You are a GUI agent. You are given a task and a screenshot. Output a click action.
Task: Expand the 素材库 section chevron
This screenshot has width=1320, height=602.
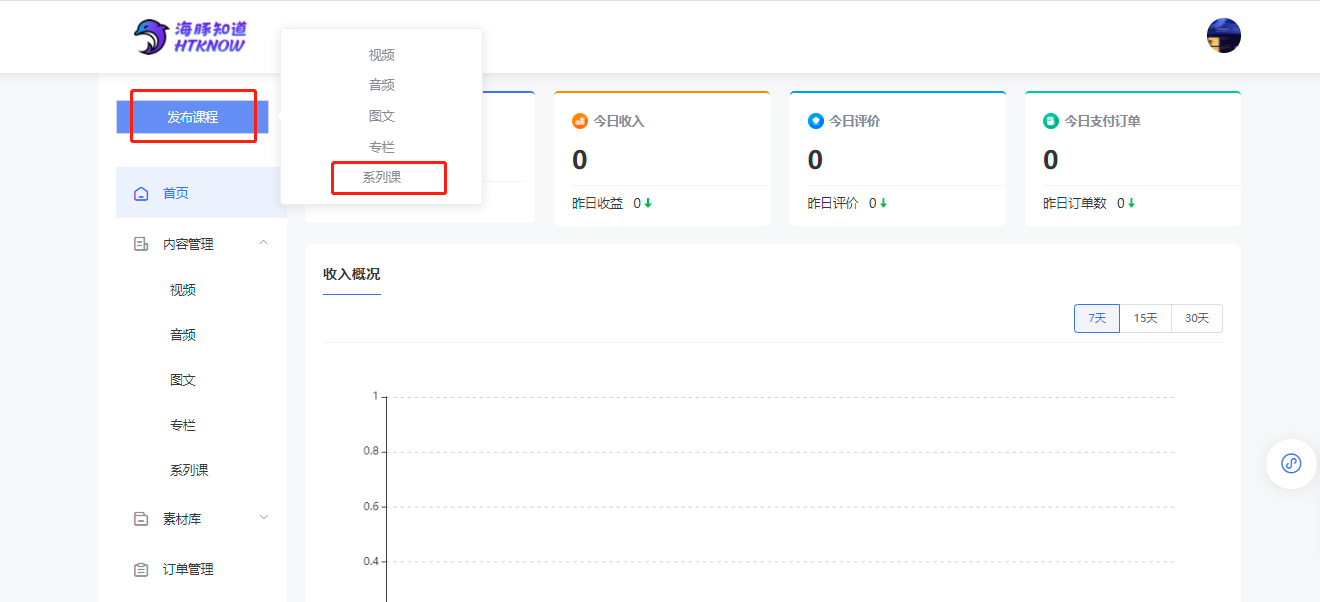(x=264, y=517)
